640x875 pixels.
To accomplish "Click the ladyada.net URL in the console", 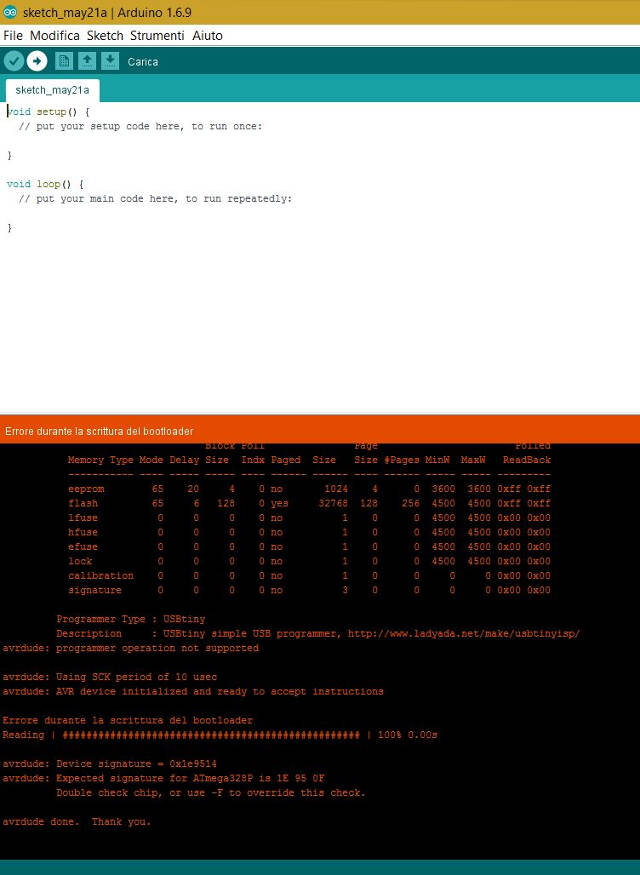I will click(464, 634).
